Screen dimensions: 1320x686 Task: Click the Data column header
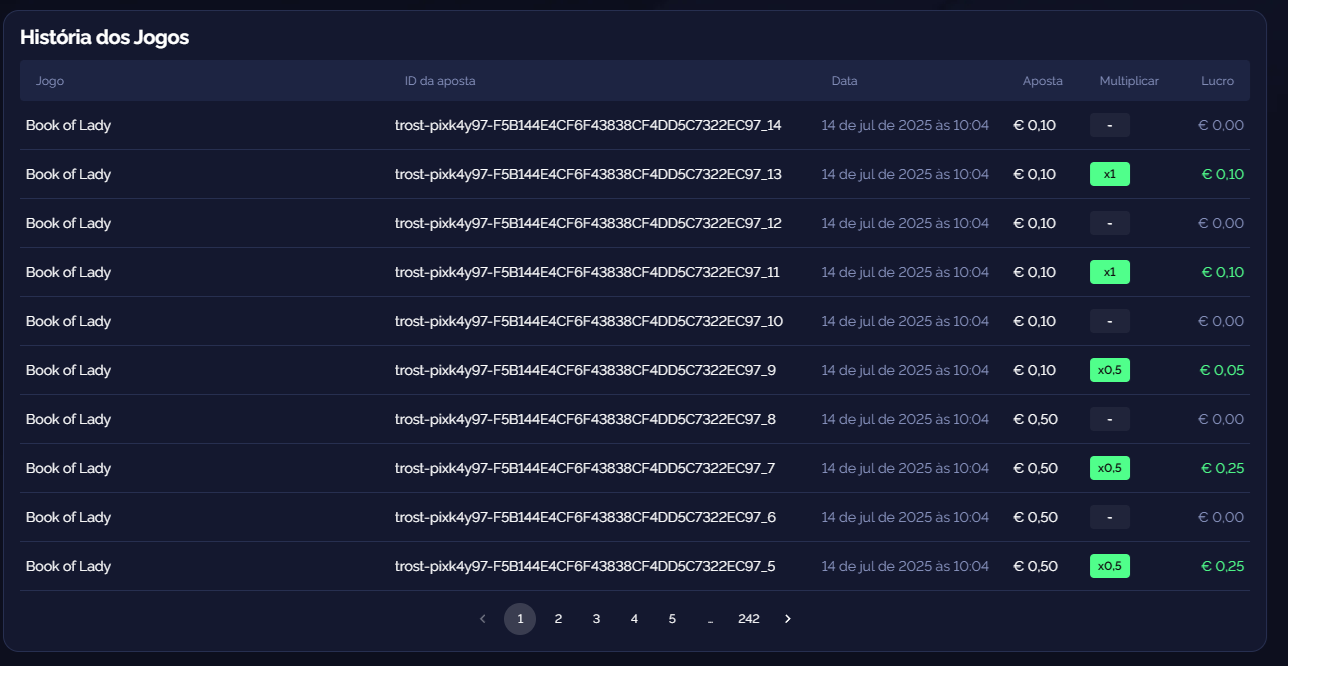844,81
